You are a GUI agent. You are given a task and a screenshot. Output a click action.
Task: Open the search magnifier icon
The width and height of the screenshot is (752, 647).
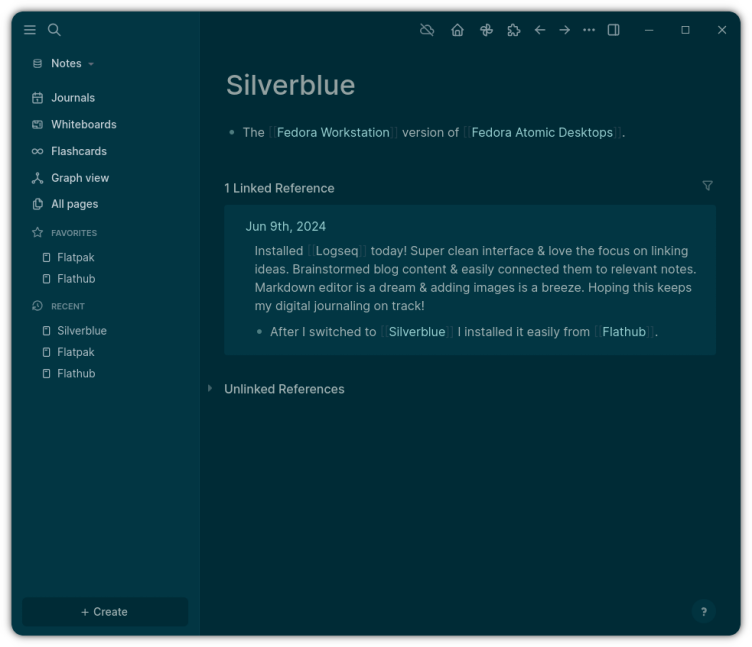(x=54, y=30)
